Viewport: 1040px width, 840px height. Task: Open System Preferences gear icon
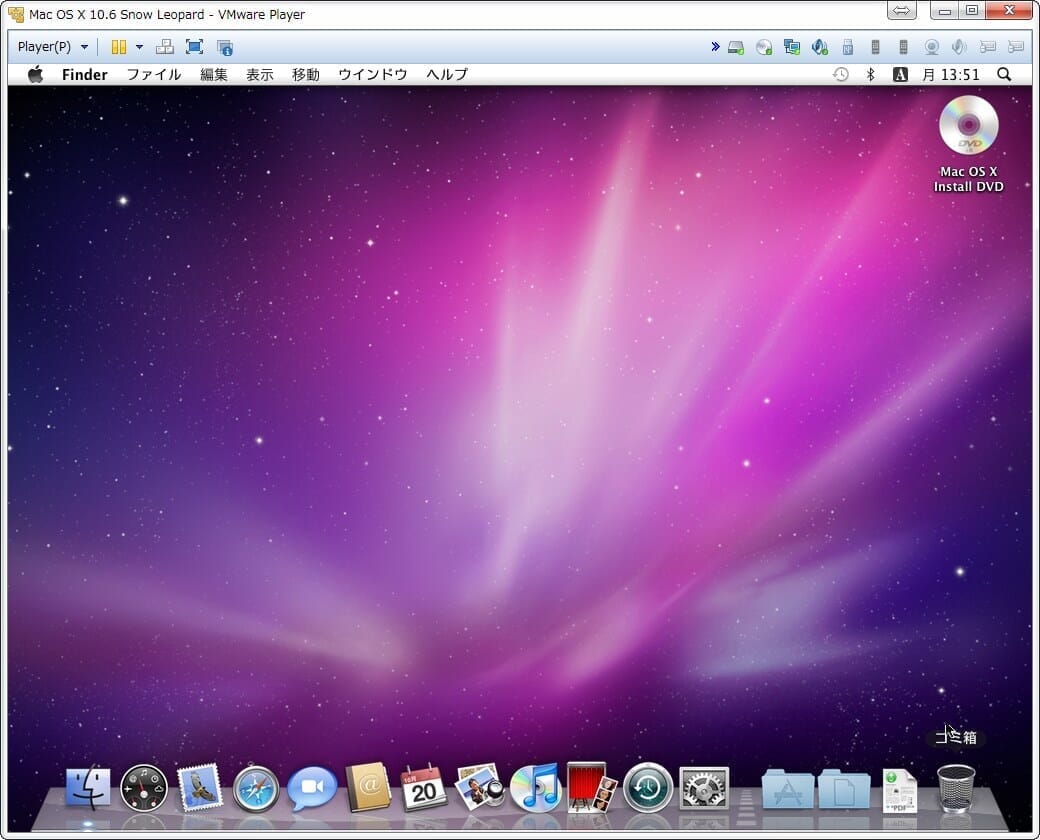tap(704, 788)
